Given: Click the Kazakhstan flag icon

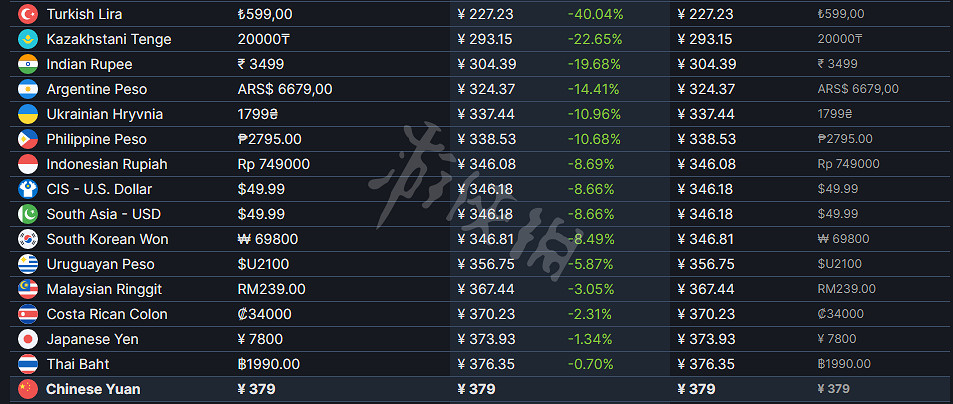Looking at the screenshot, I should (x=28, y=39).
